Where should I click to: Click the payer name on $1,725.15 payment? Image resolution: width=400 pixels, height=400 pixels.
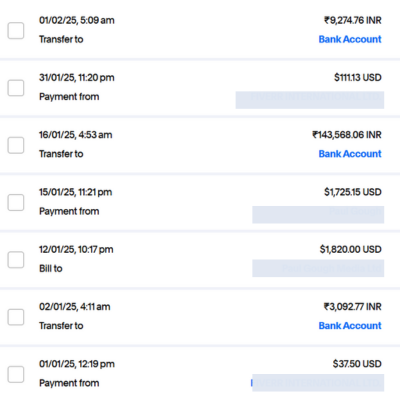click(318, 215)
